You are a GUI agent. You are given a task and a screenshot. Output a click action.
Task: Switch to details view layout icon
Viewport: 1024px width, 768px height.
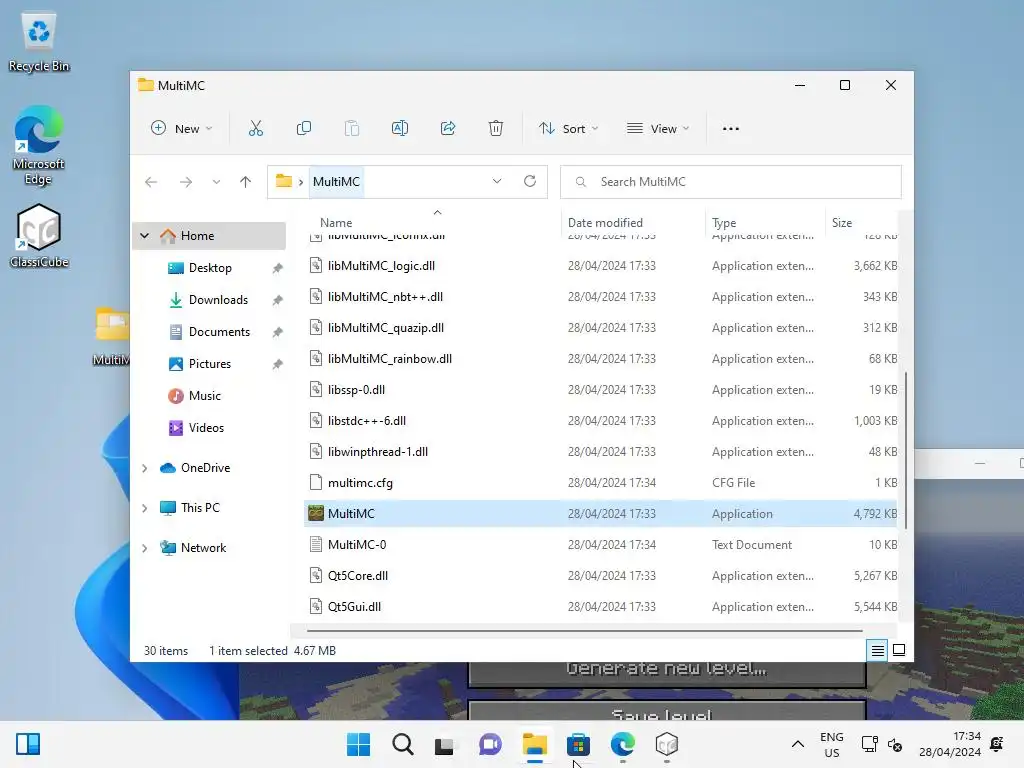point(877,650)
